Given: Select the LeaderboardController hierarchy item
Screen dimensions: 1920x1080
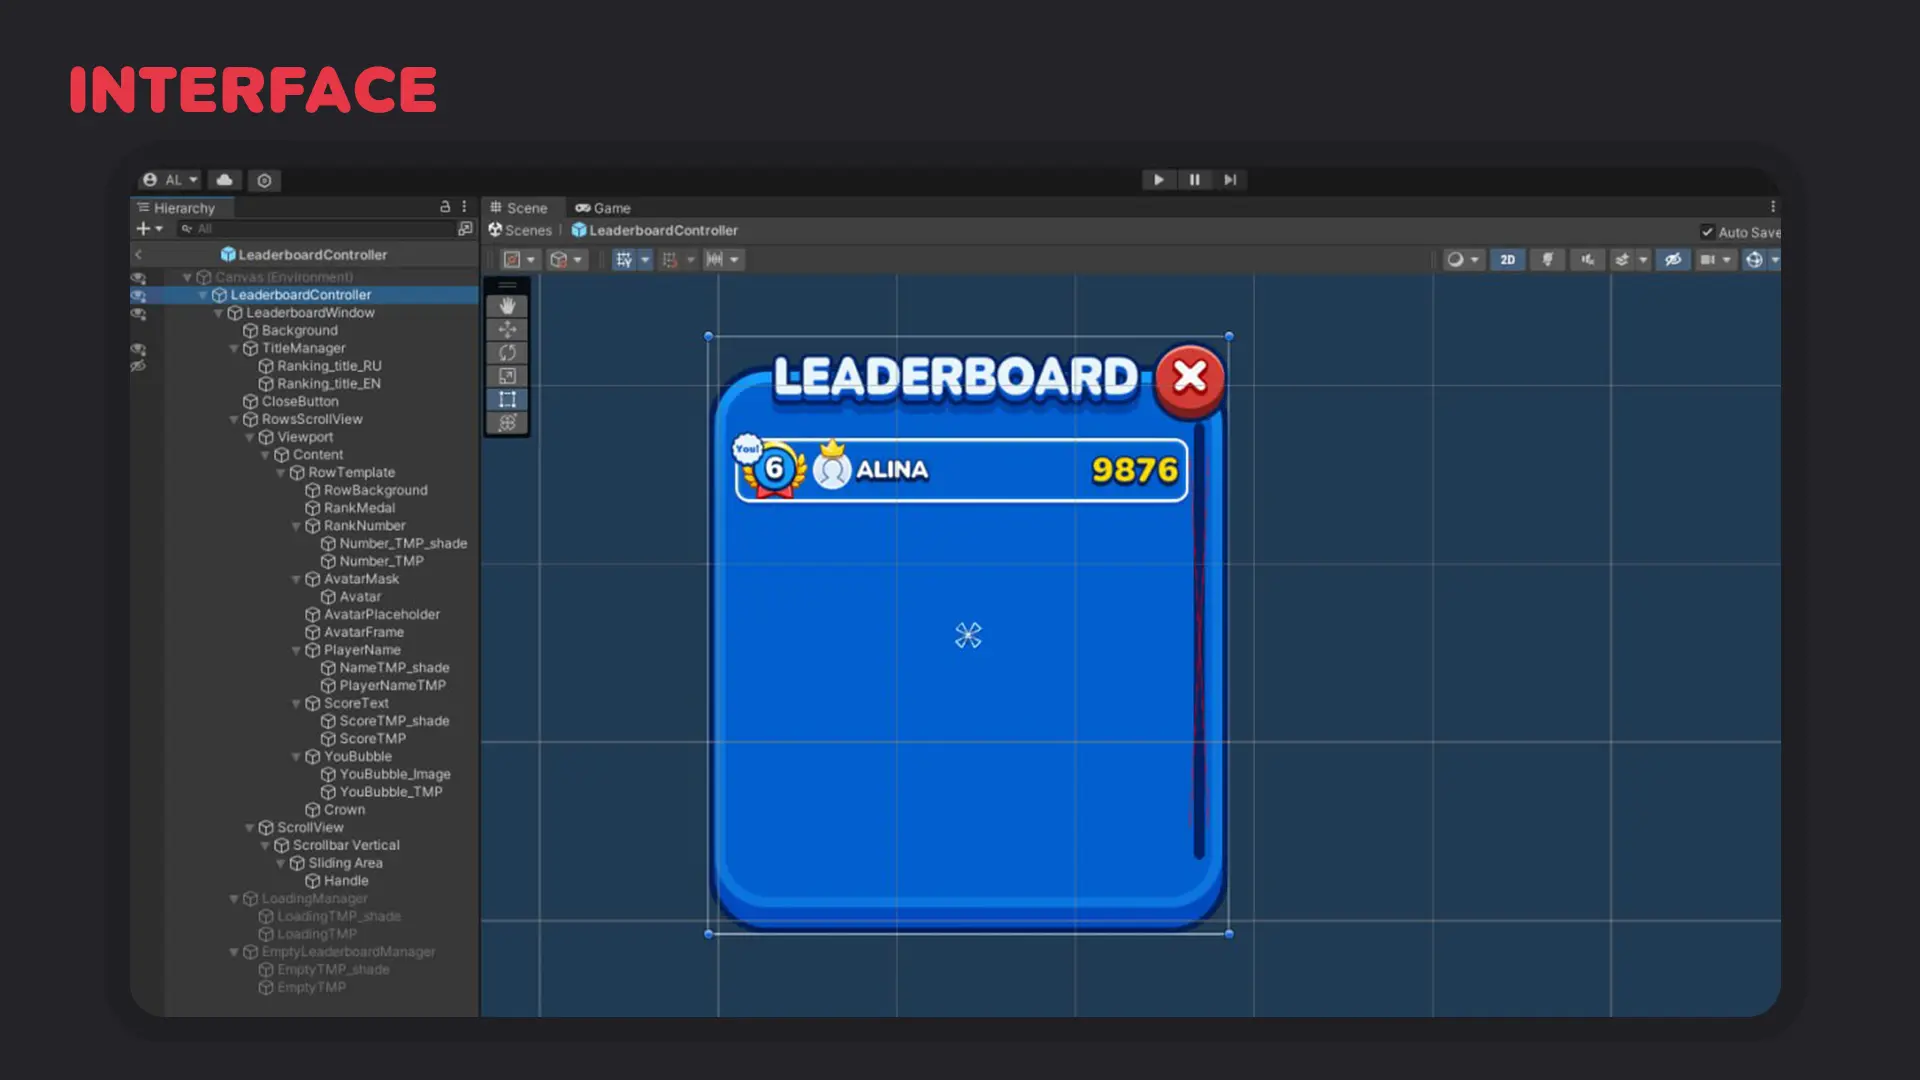Looking at the screenshot, I should click(x=300, y=295).
